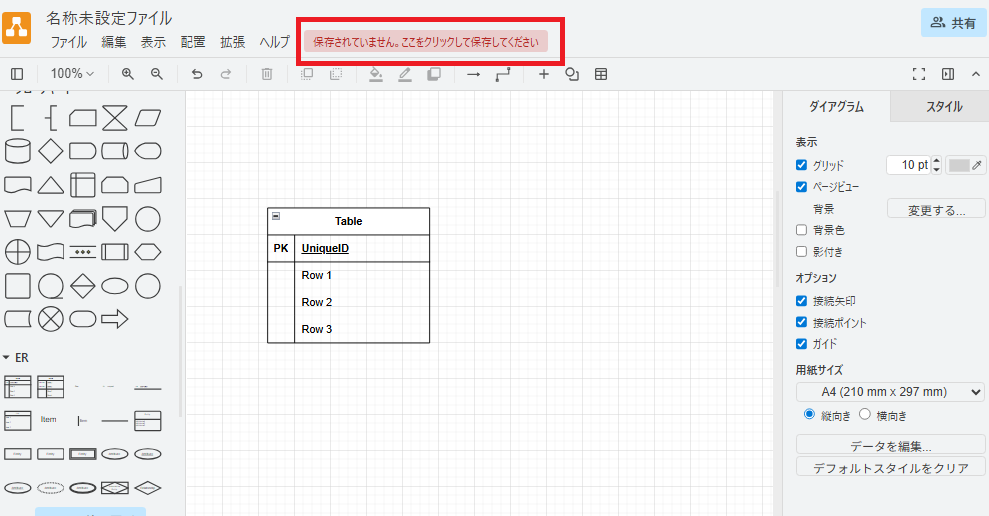Screen dimensions: 989x516
Task: Switch to the スタイル tab
Action: pyautogui.click(x=943, y=107)
